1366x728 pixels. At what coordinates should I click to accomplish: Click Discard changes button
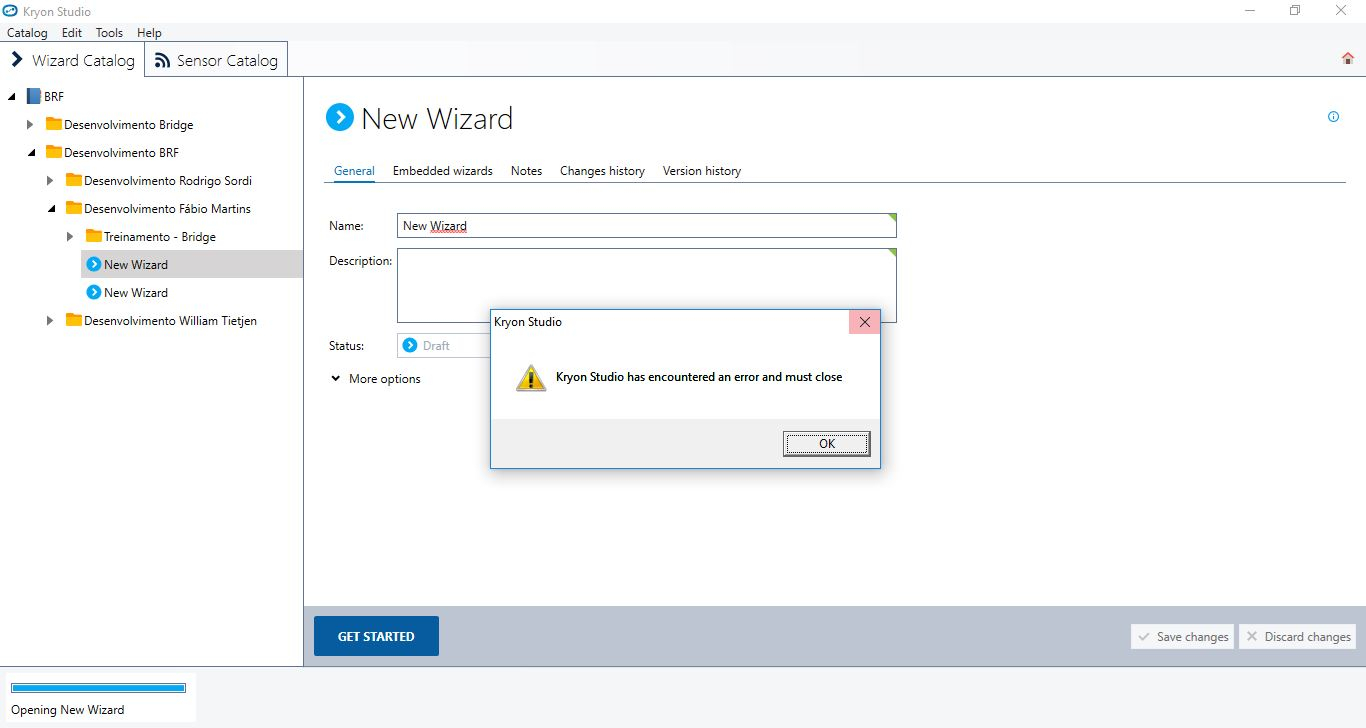pos(1297,636)
